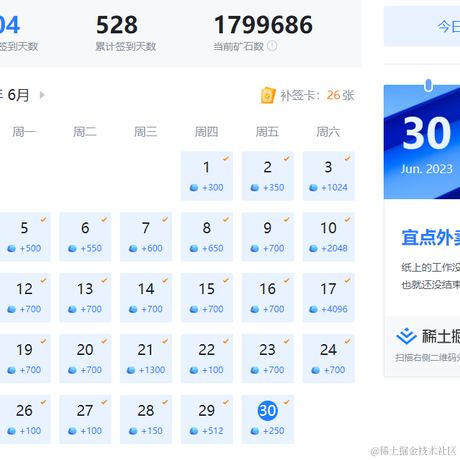Select June 29 cell with +512
This screenshot has width=460, height=460.
pos(207,419)
